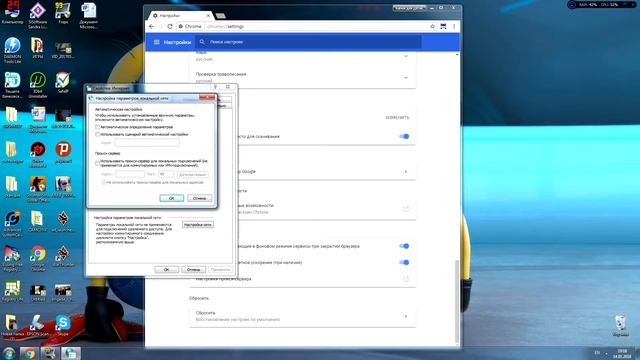Viewport: 640px width, 360px height.
Task: Enable use proxy server for local connections
Action: 98,163
